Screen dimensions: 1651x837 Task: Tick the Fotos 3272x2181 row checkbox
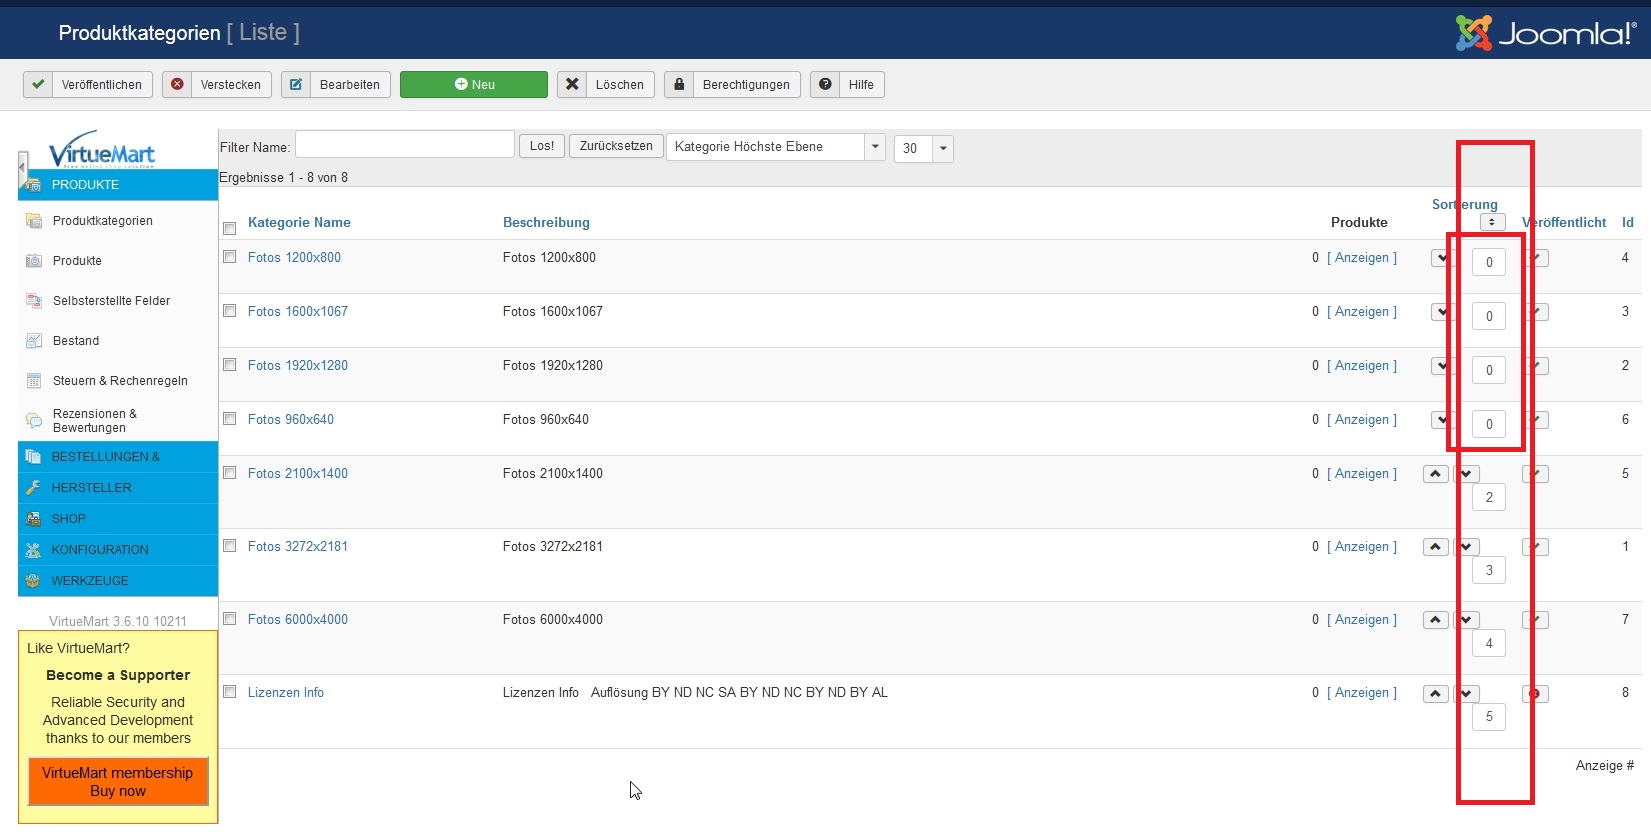click(x=230, y=546)
